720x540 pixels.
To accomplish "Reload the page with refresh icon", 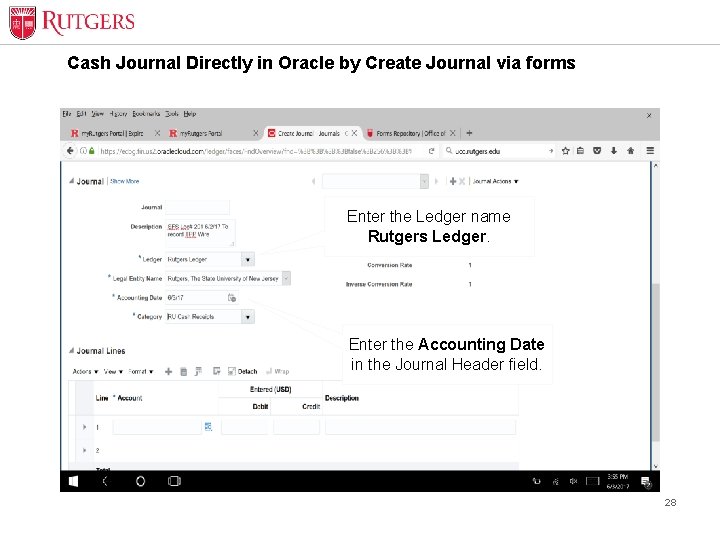I will point(431,151).
